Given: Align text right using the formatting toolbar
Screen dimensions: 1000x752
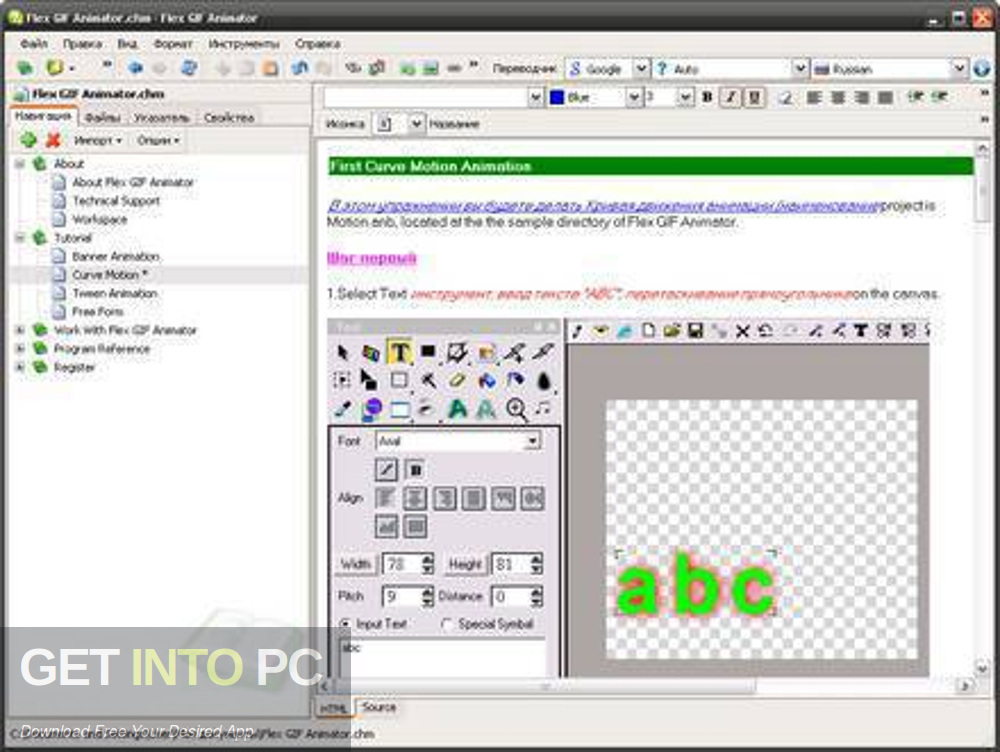Looking at the screenshot, I should (x=861, y=98).
